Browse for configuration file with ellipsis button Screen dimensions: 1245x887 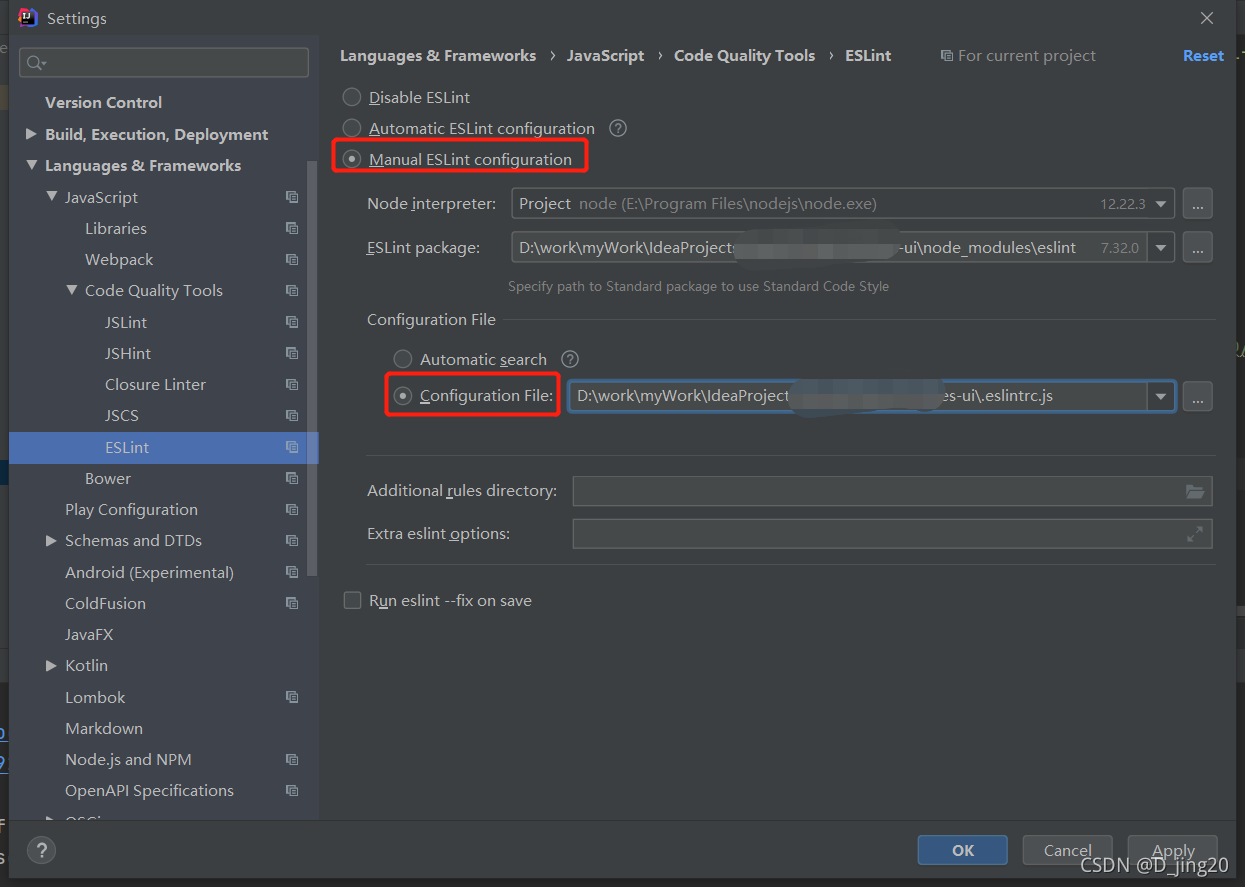[1197, 396]
